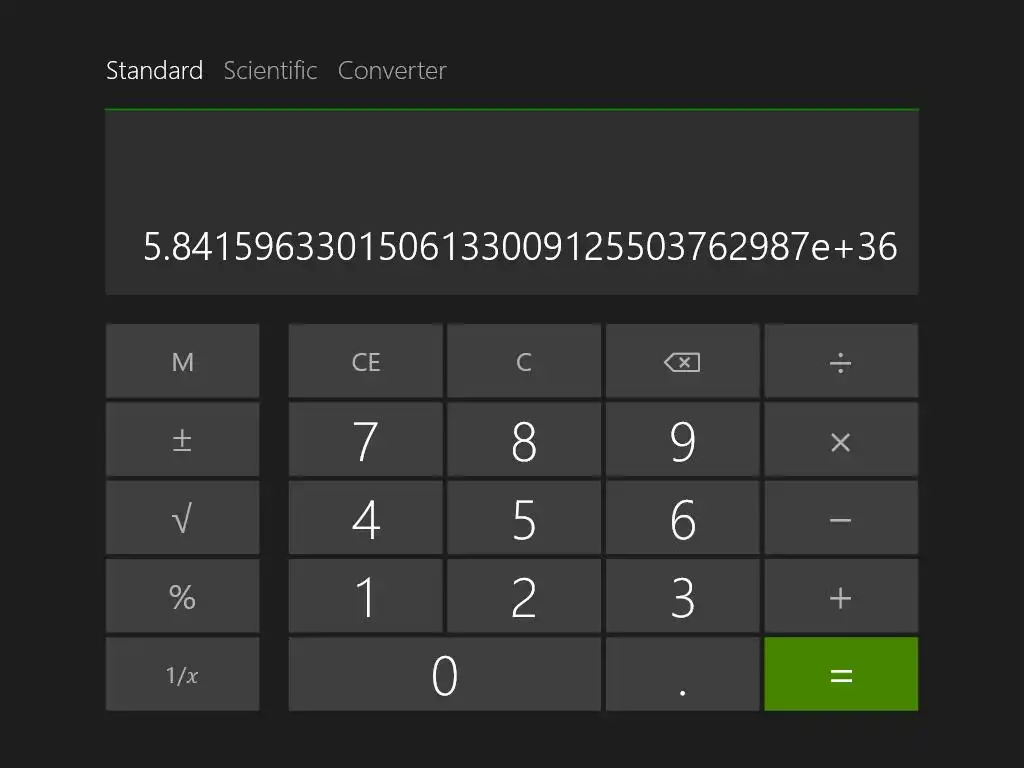The width and height of the screenshot is (1024, 768).
Task: Select the plus operator key
Action: coord(841,596)
